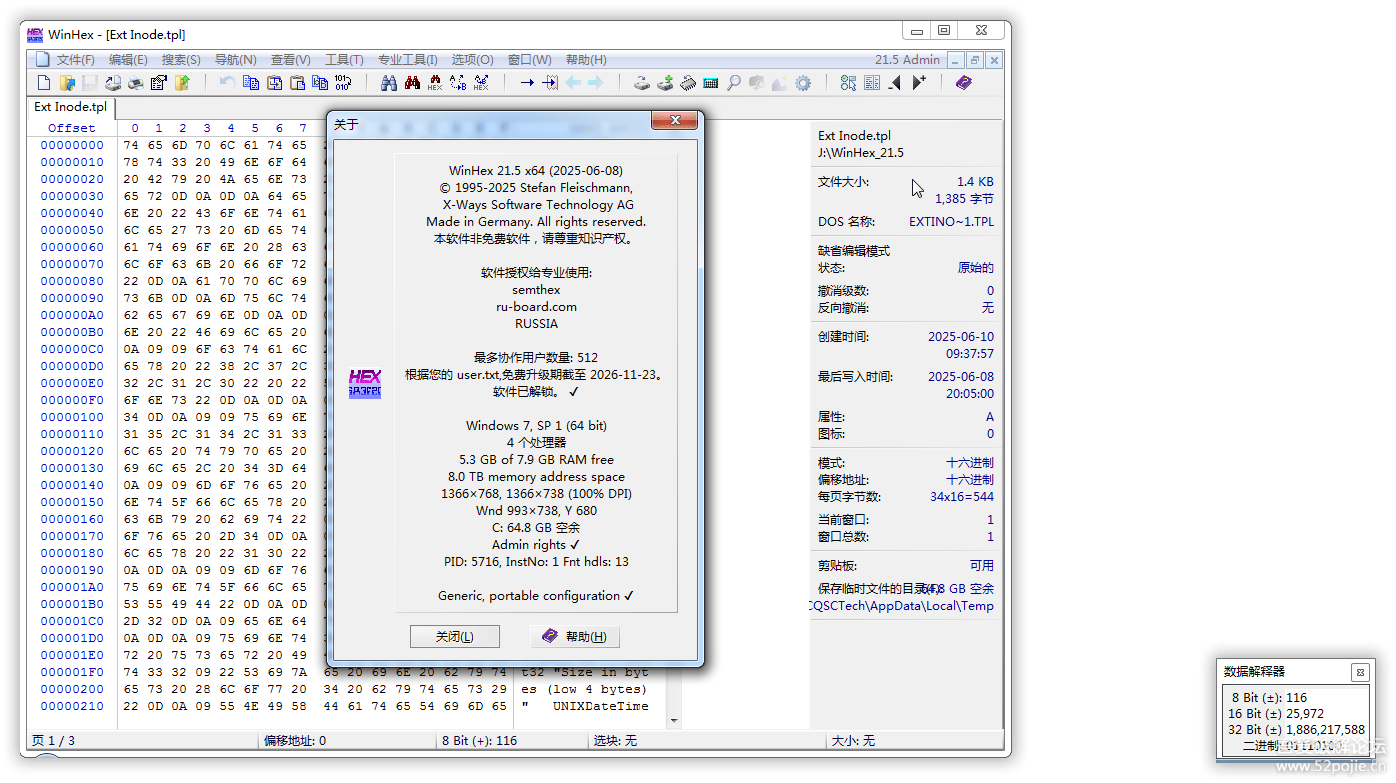Screen dimensions: 1396x783
Task: Click the 关闭(L) button in About dialog
Action: click(x=454, y=637)
